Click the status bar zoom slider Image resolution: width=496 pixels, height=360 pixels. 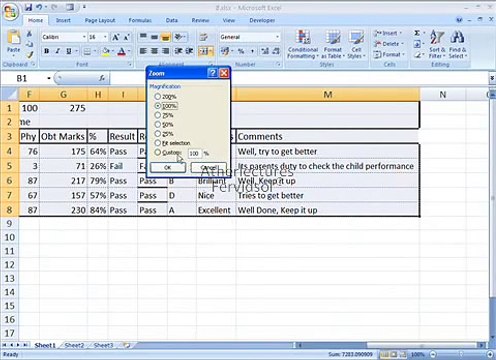461,354
